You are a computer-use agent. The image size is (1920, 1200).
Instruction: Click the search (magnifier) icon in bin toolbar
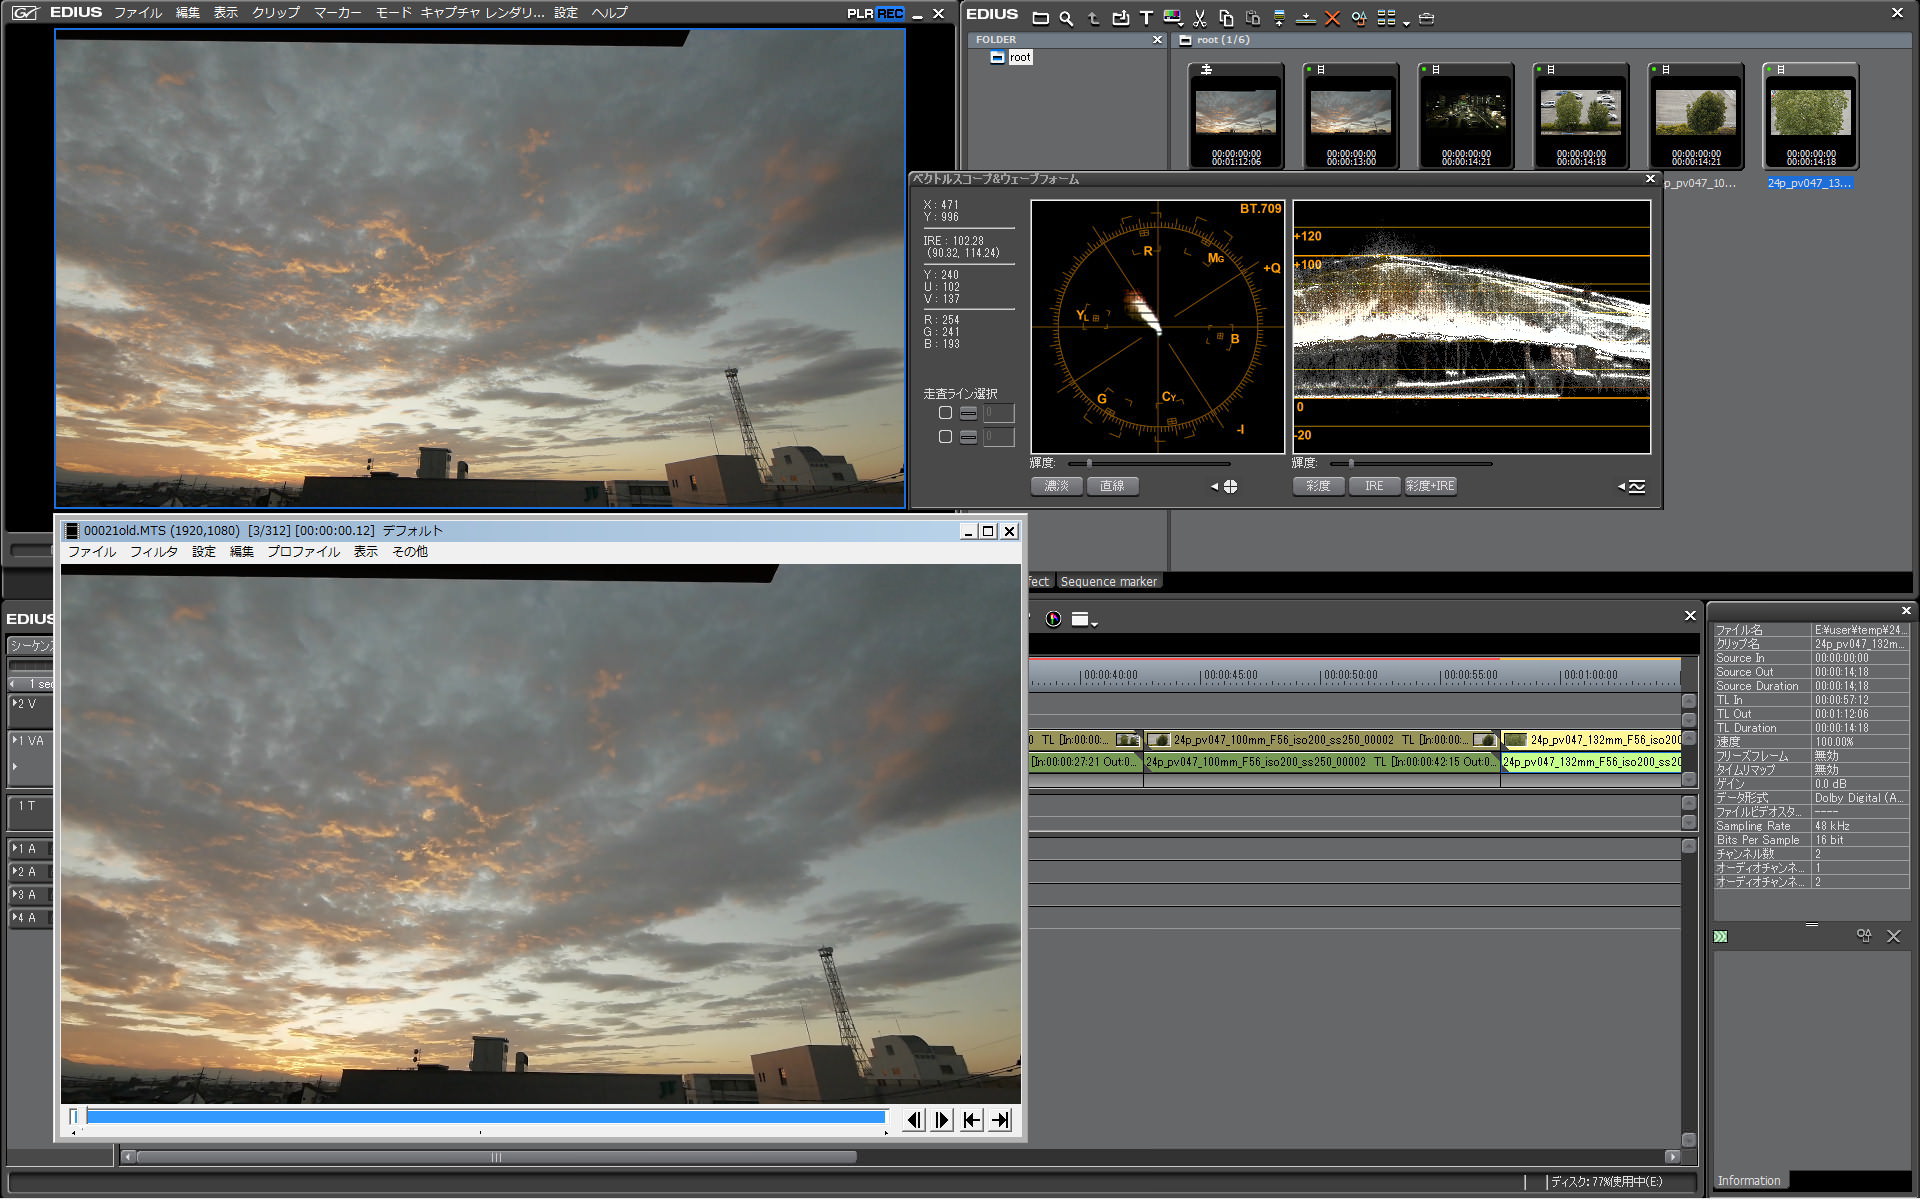1066,18
